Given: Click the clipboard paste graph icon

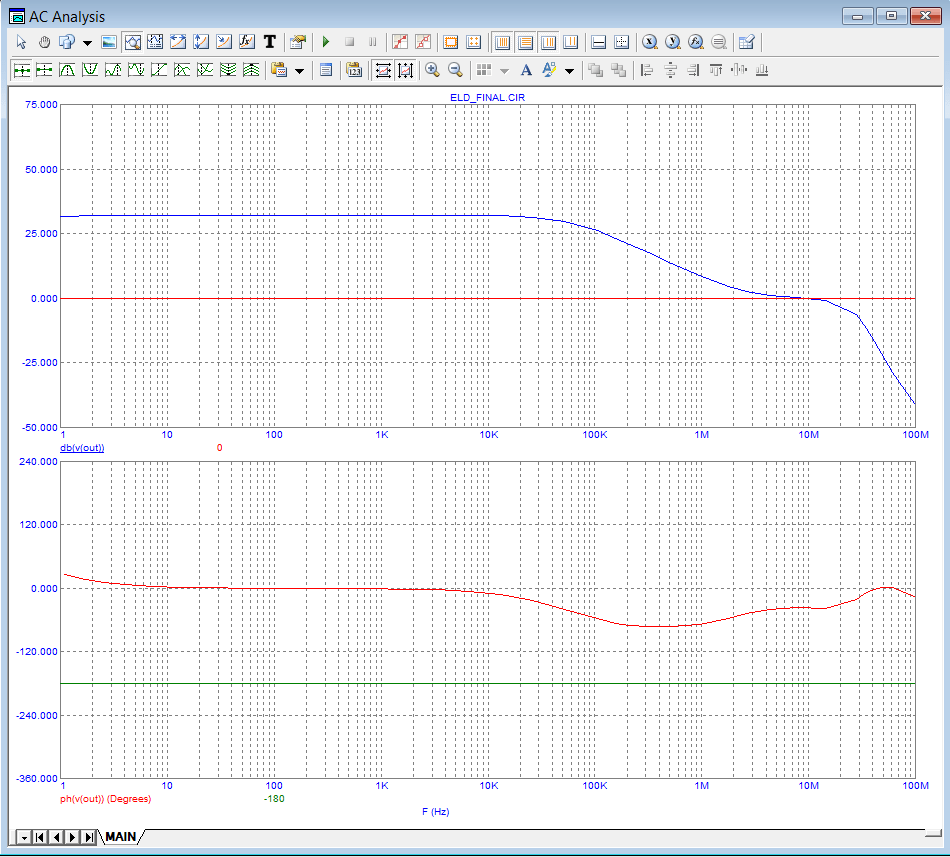Looking at the screenshot, I should point(279,70).
